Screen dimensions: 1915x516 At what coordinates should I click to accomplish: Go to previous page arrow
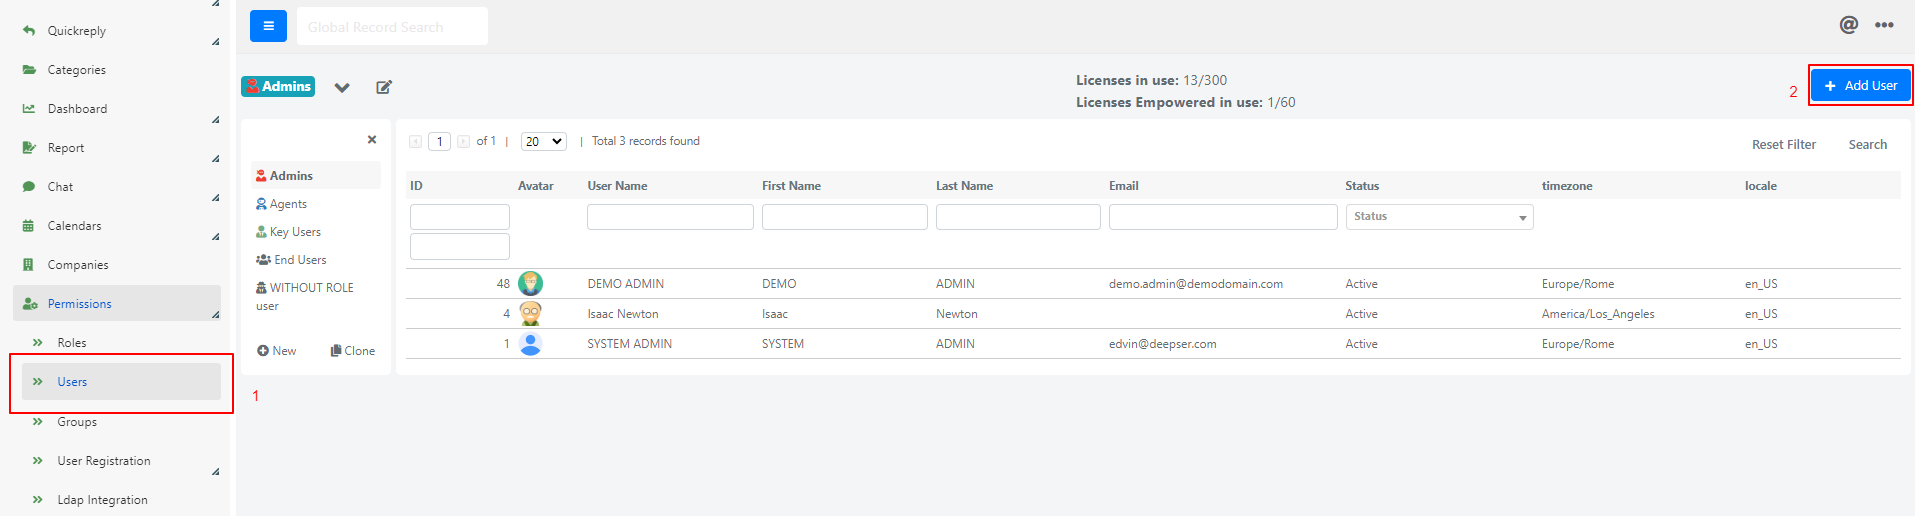[415, 142]
